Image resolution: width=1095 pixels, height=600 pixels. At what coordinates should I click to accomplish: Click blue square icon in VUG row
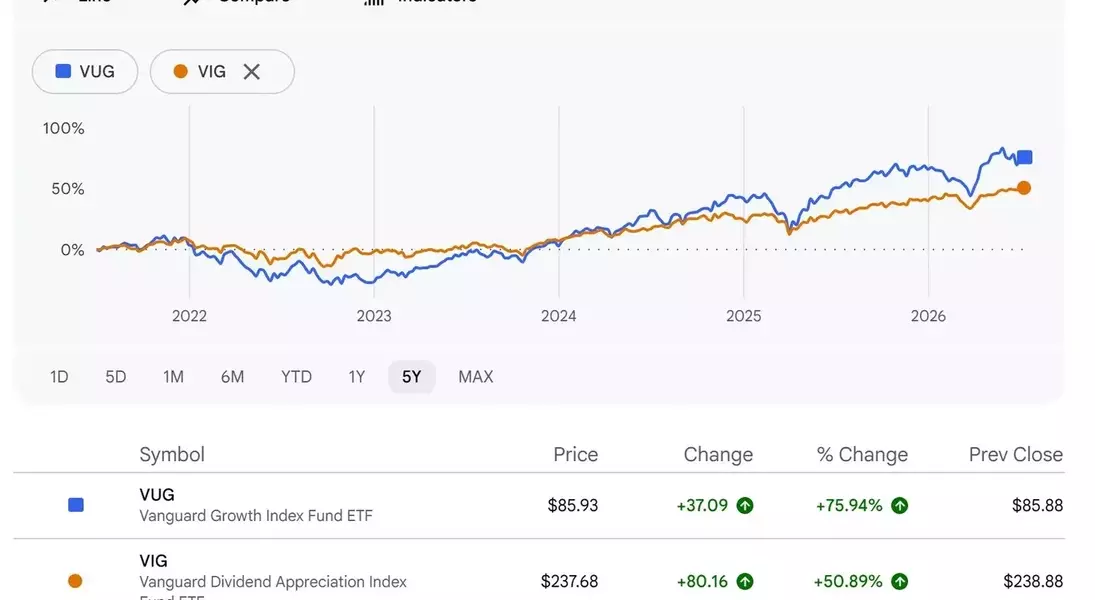(x=75, y=505)
